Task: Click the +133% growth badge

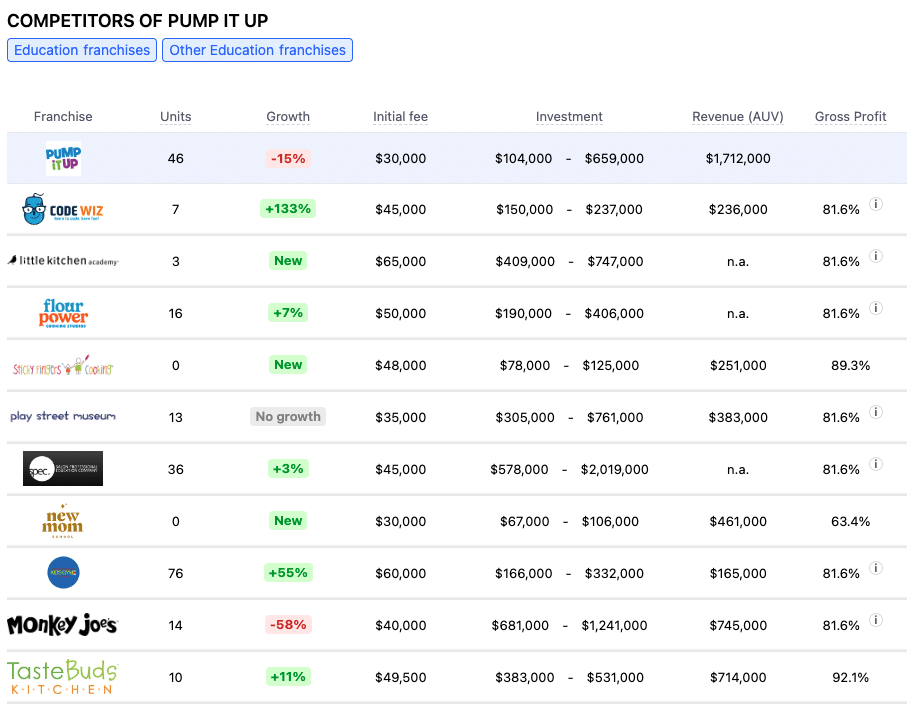Action: [x=288, y=209]
